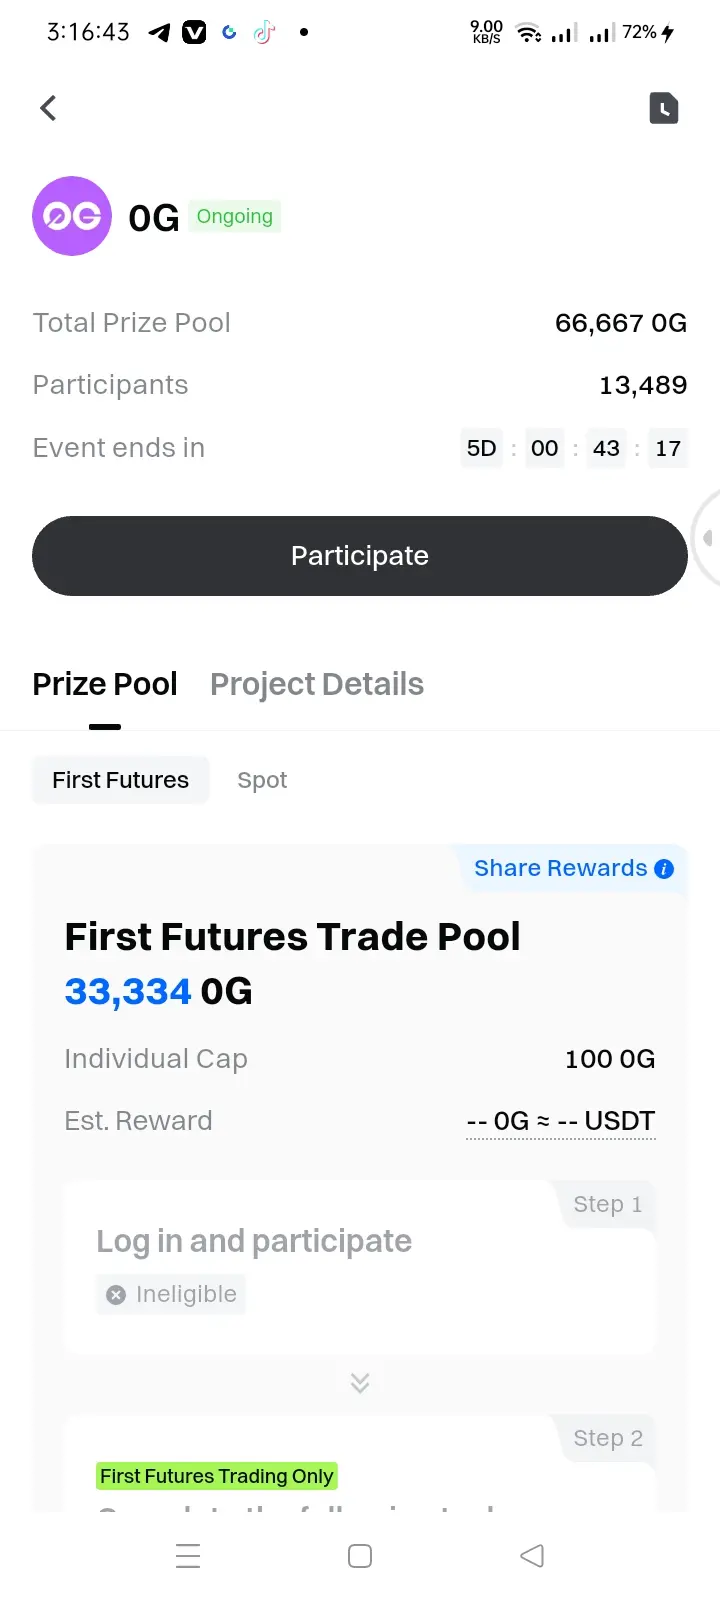720x1600 pixels.
Task: Select the Prize Pool tab
Action: tap(105, 685)
